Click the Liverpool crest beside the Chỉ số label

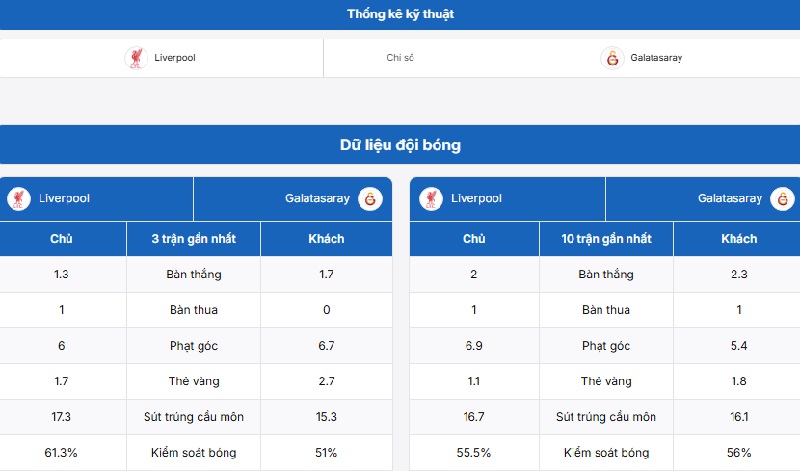point(136,58)
